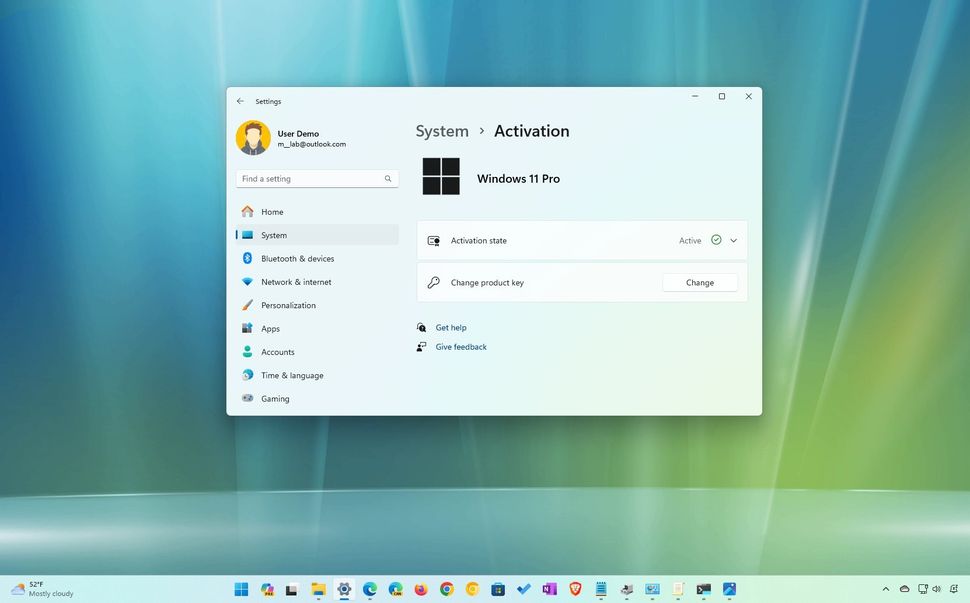This screenshot has height=603, width=970.
Task: Click Change to enter a new product key
Action: tap(699, 282)
